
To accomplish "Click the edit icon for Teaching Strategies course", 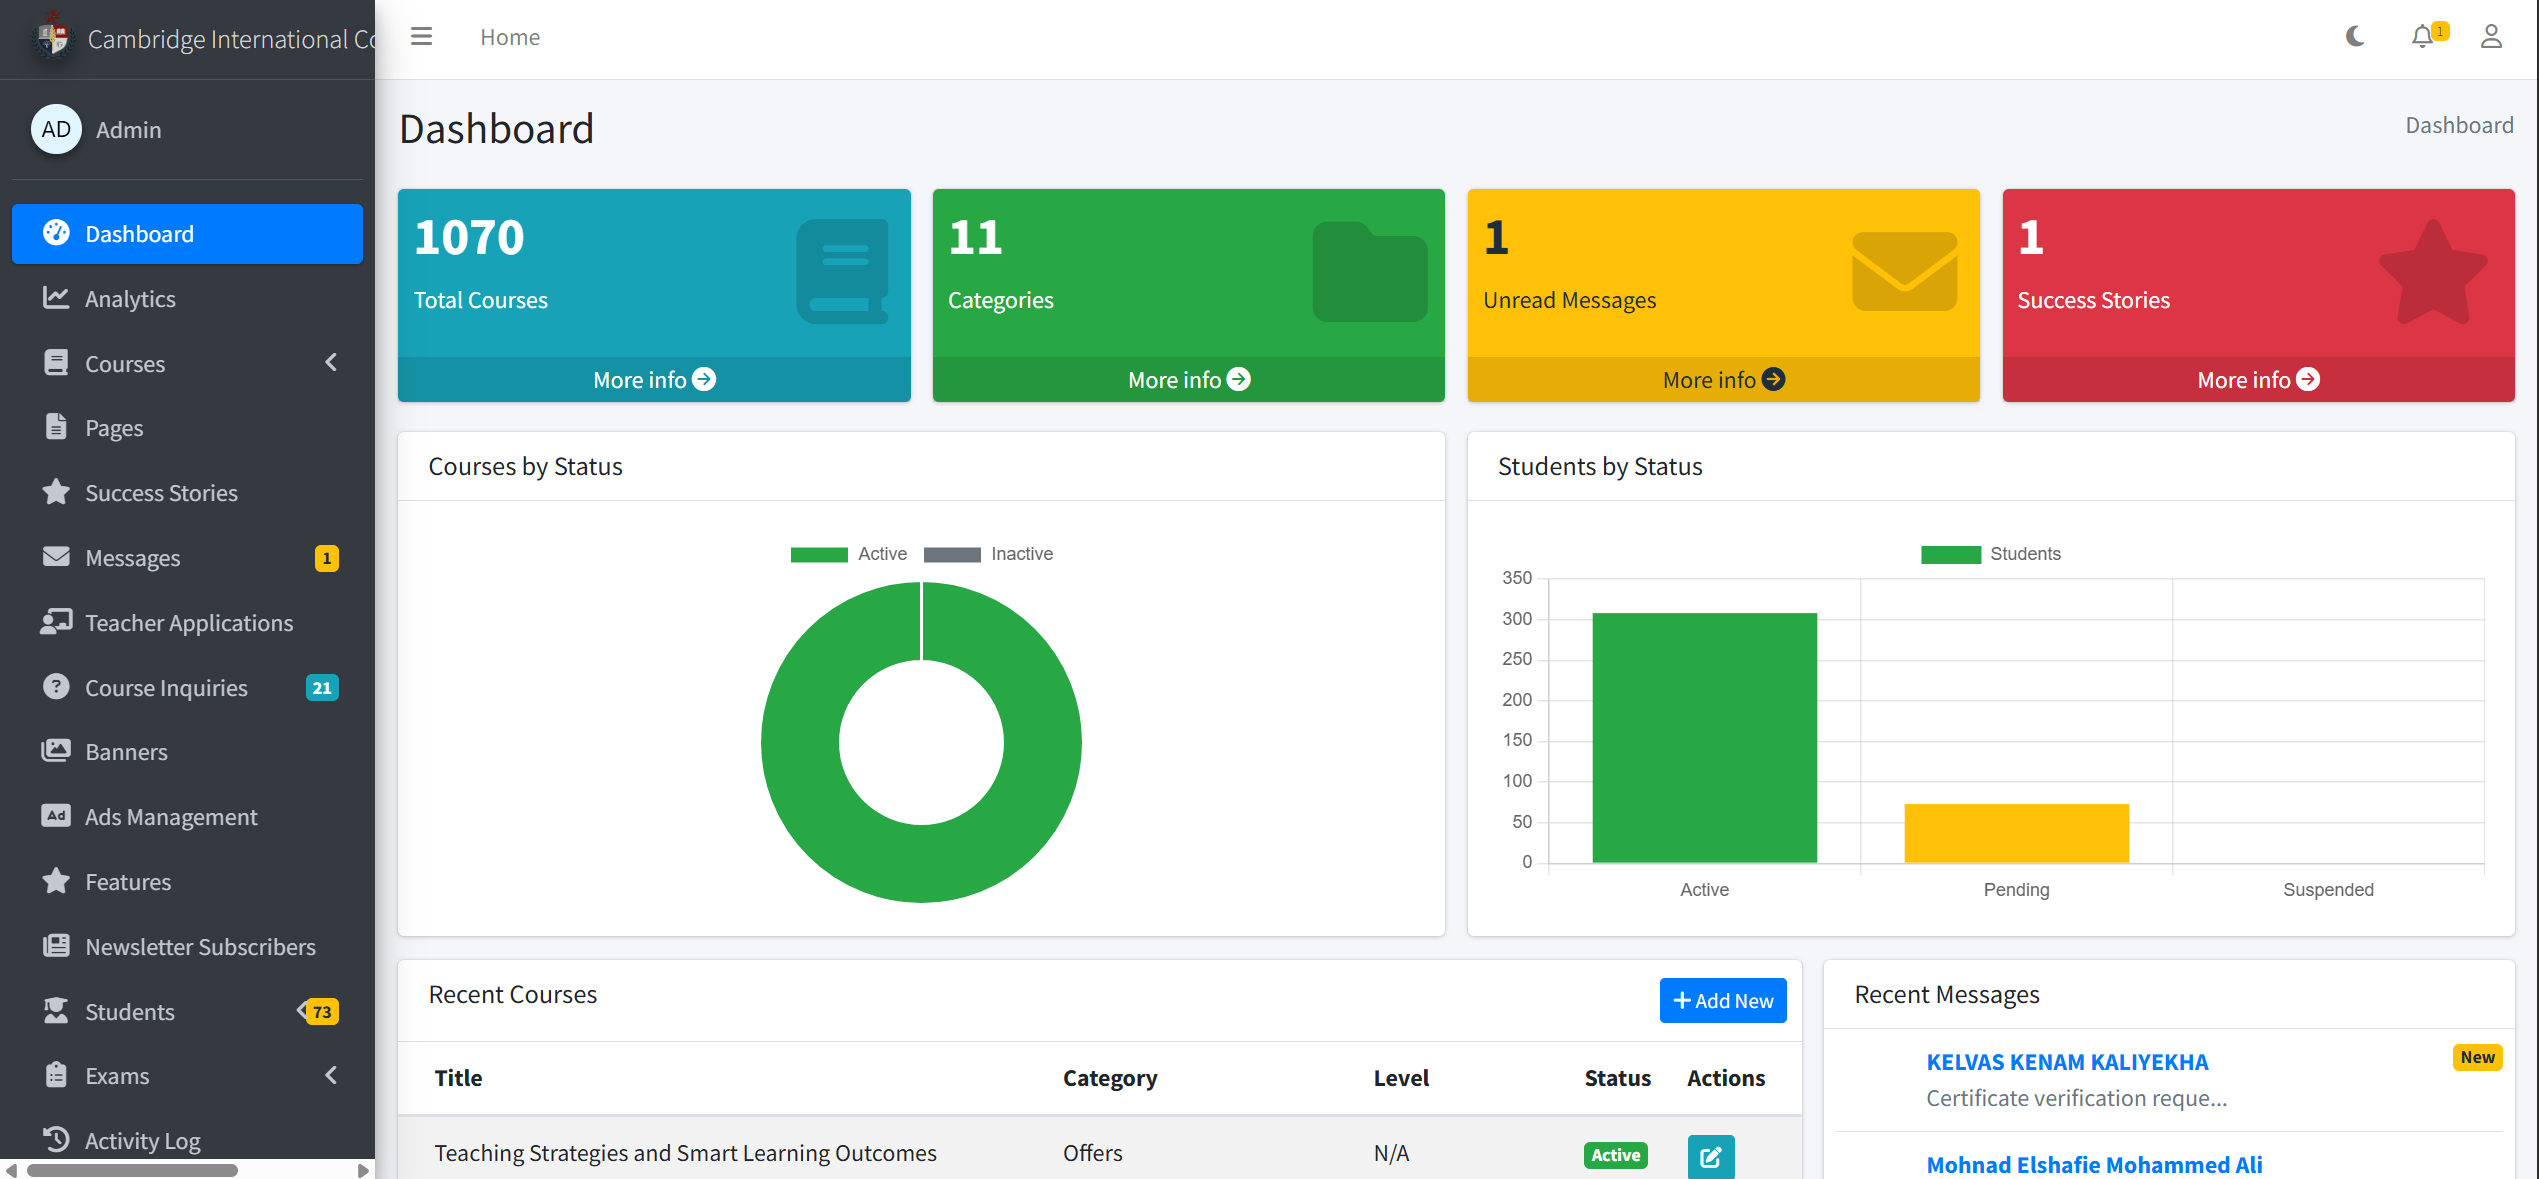I will 1710,1156.
